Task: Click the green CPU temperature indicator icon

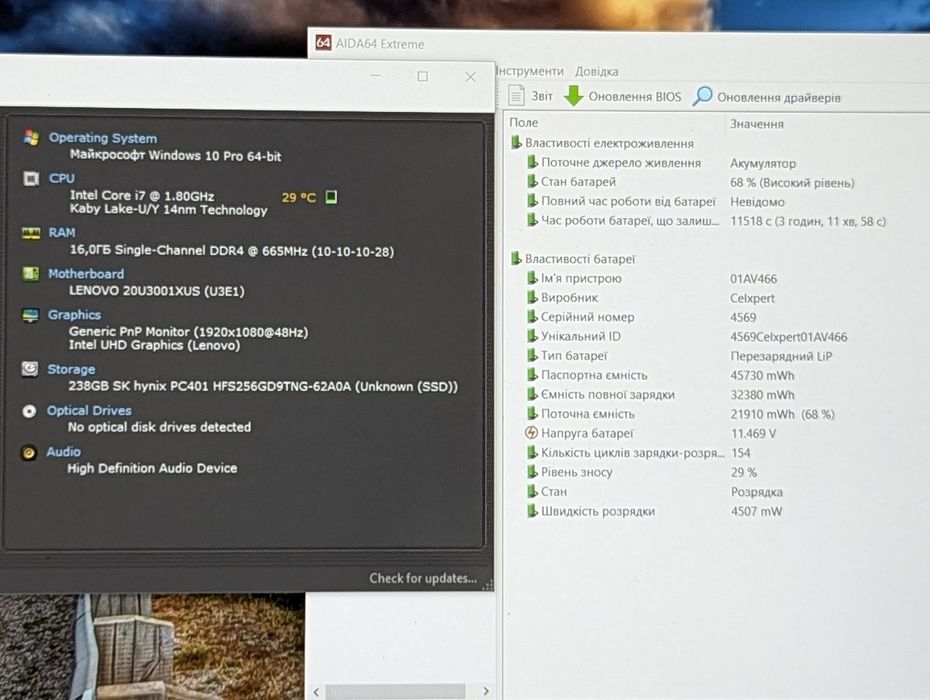Action: coord(331,197)
